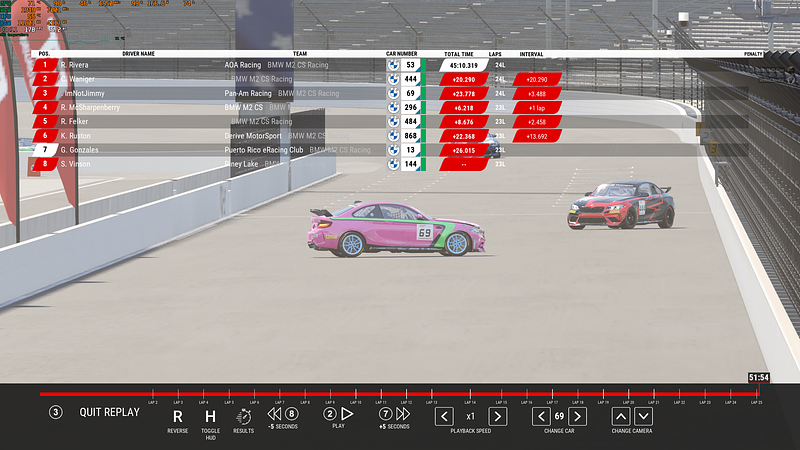Viewport: 800px width, 450px height.
Task: Click BMW logo beside car 868
Action: (x=393, y=136)
